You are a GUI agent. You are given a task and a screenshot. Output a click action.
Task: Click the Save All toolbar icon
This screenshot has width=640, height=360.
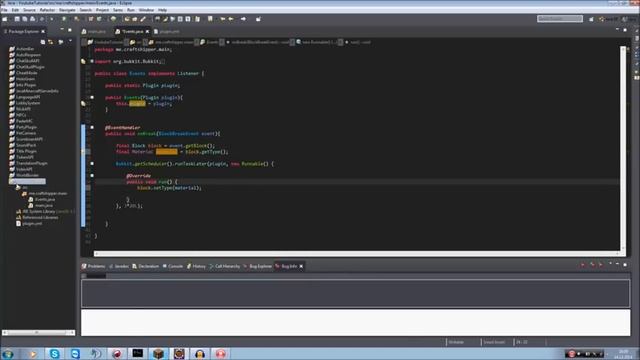[24, 19]
